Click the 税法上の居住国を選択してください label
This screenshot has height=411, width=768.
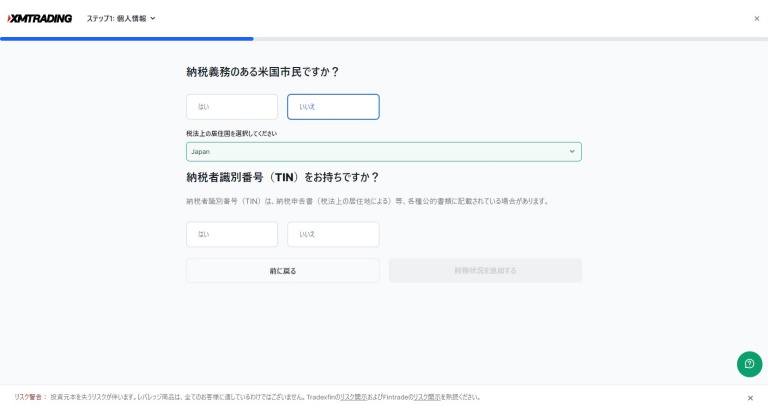pos(231,133)
